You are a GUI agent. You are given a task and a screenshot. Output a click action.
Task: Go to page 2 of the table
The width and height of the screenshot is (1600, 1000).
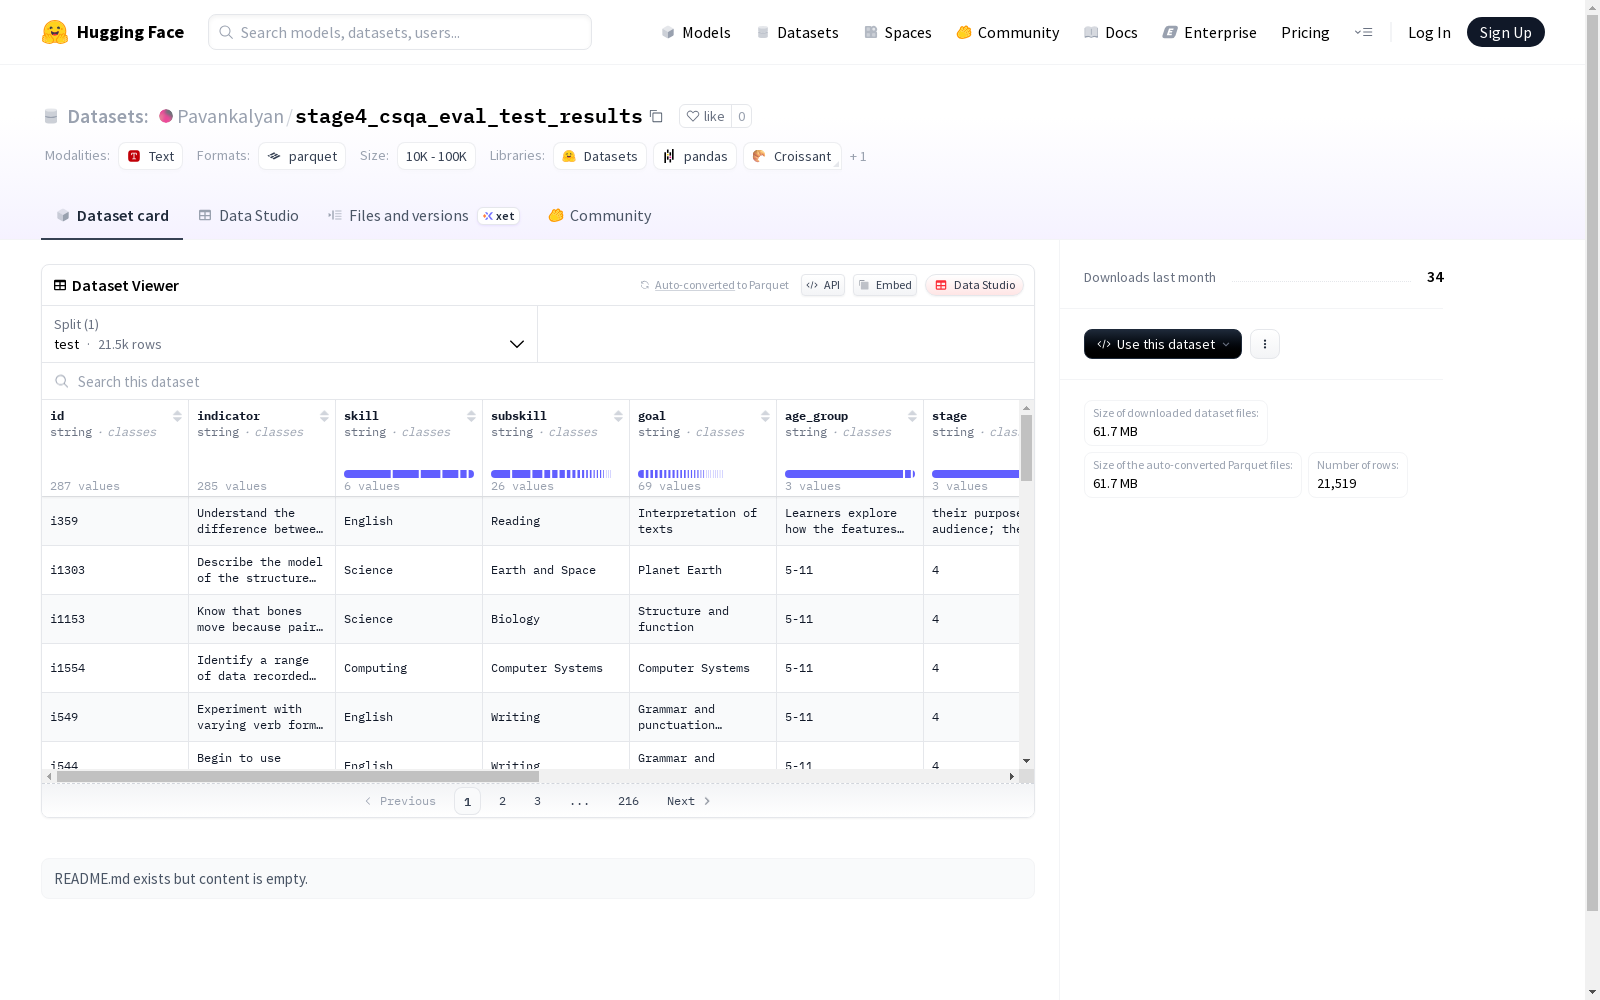502,801
